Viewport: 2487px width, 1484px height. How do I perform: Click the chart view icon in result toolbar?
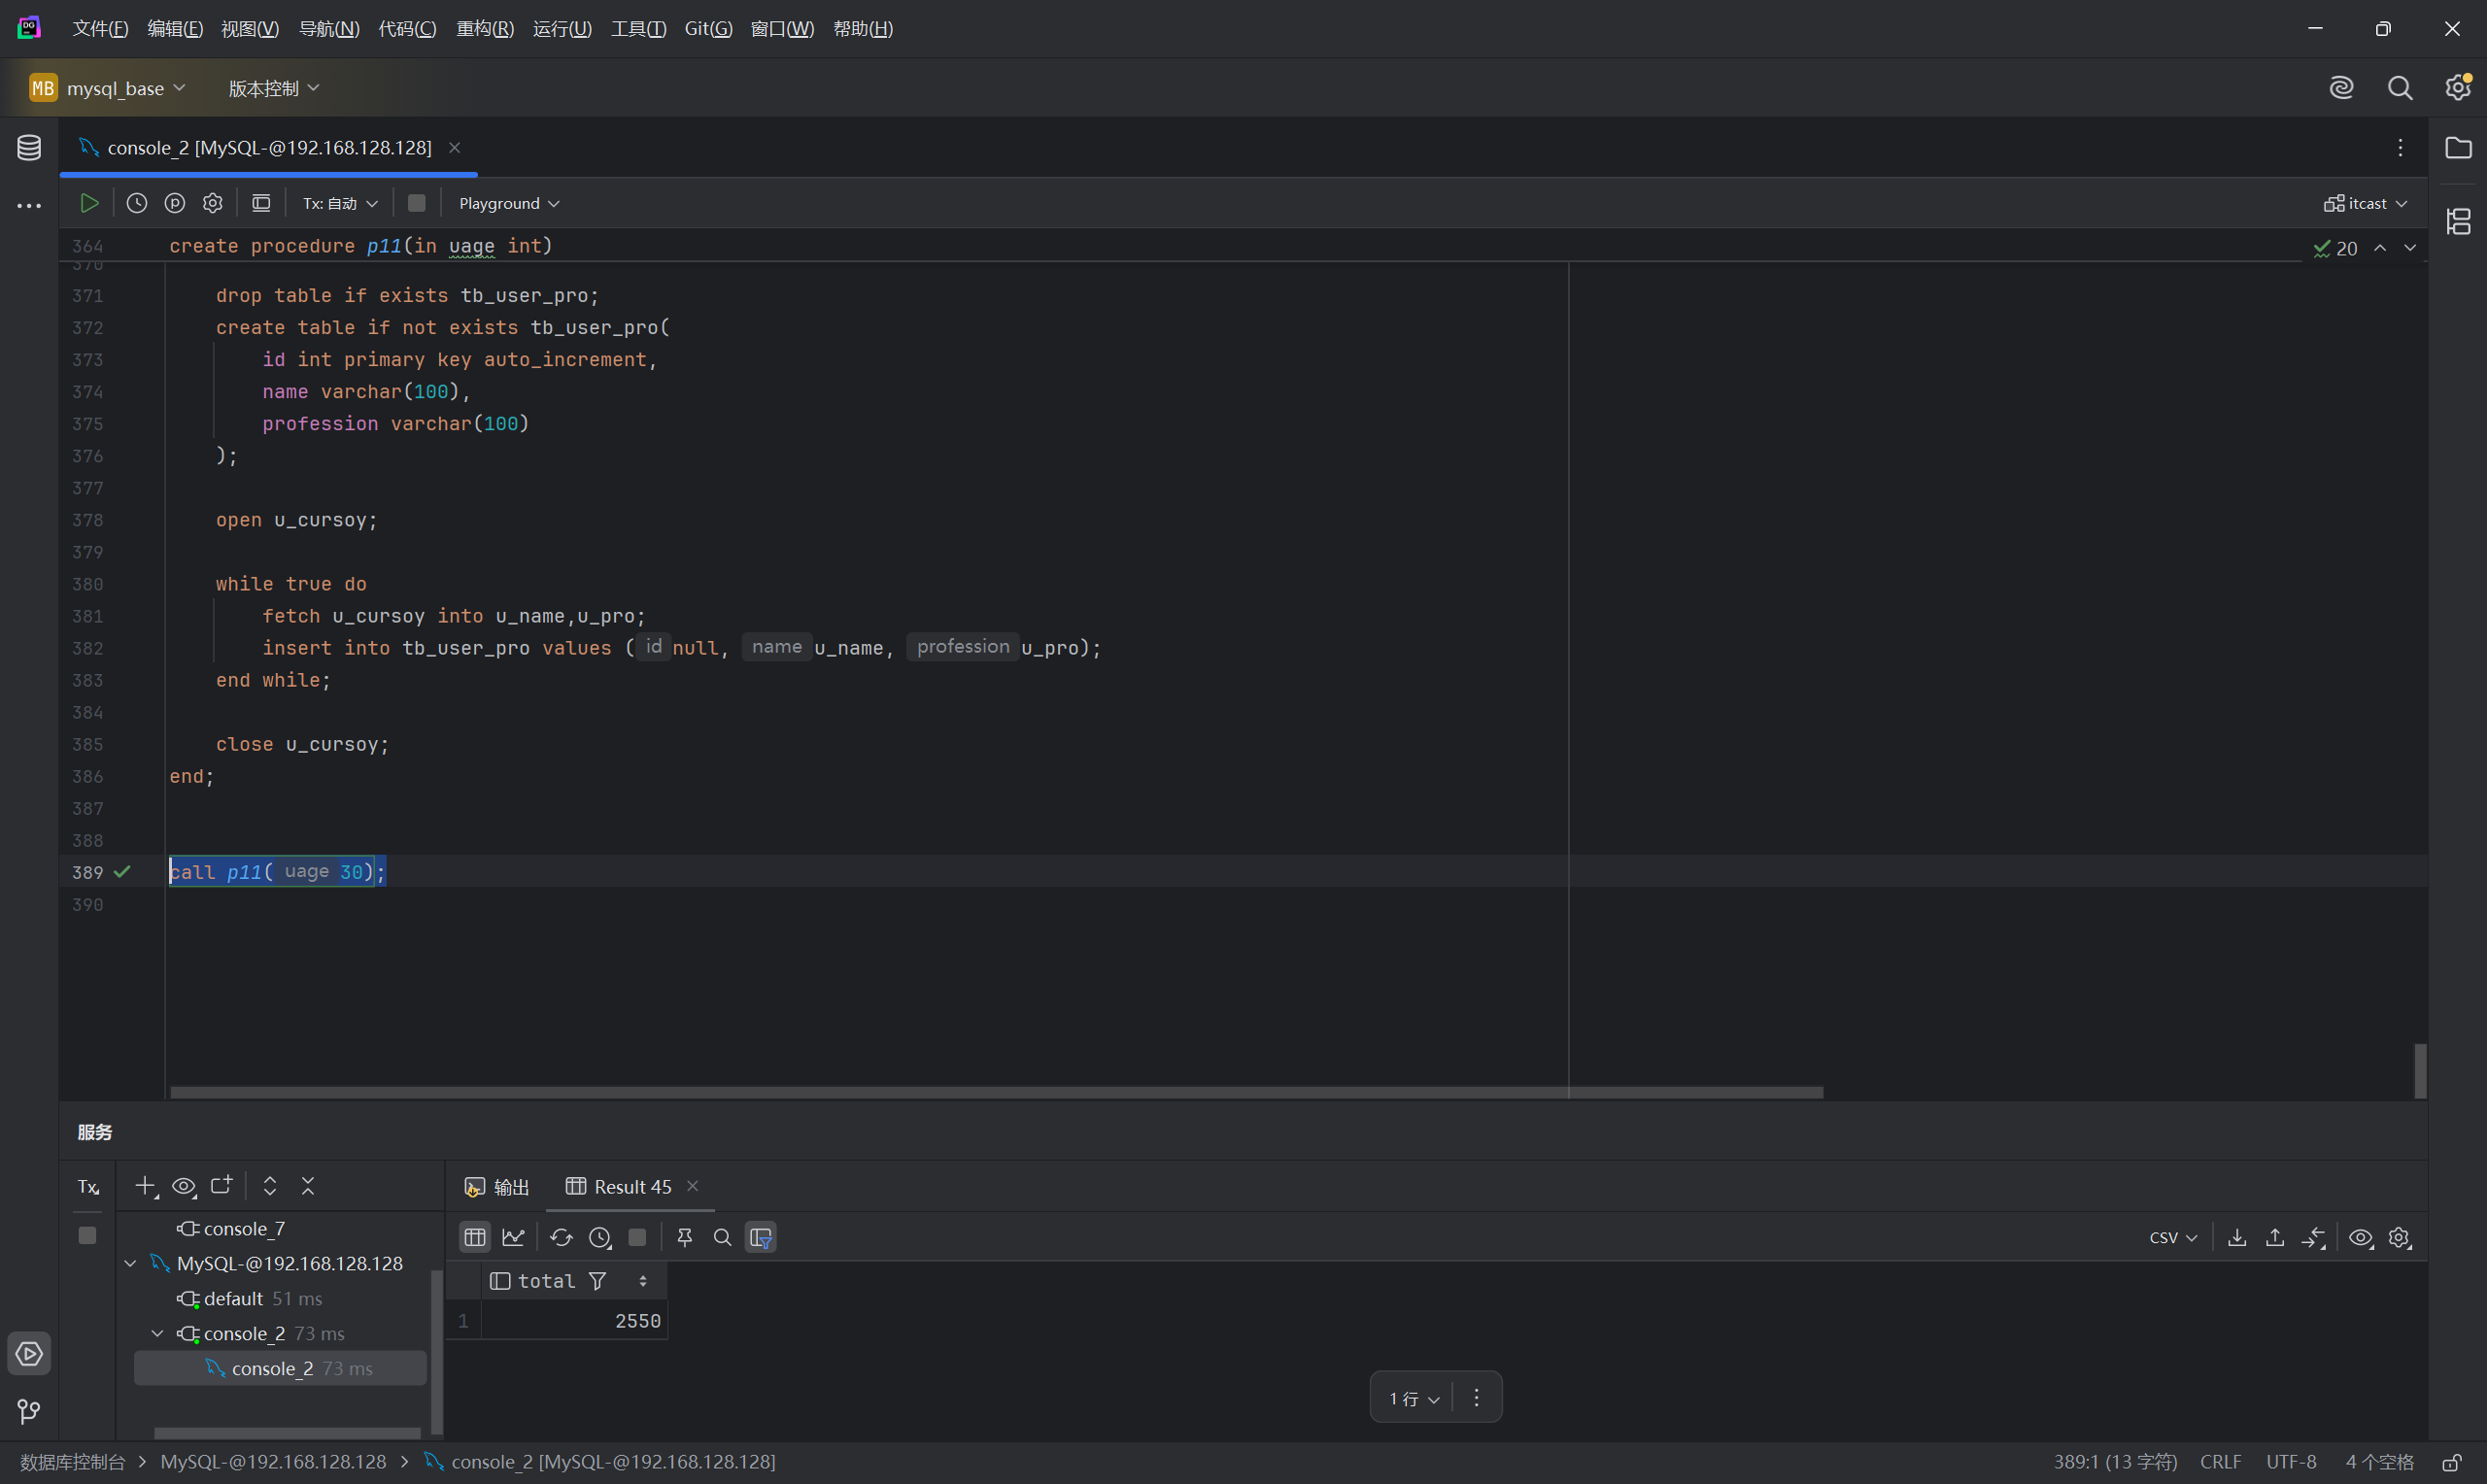click(x=513, y=1237)
